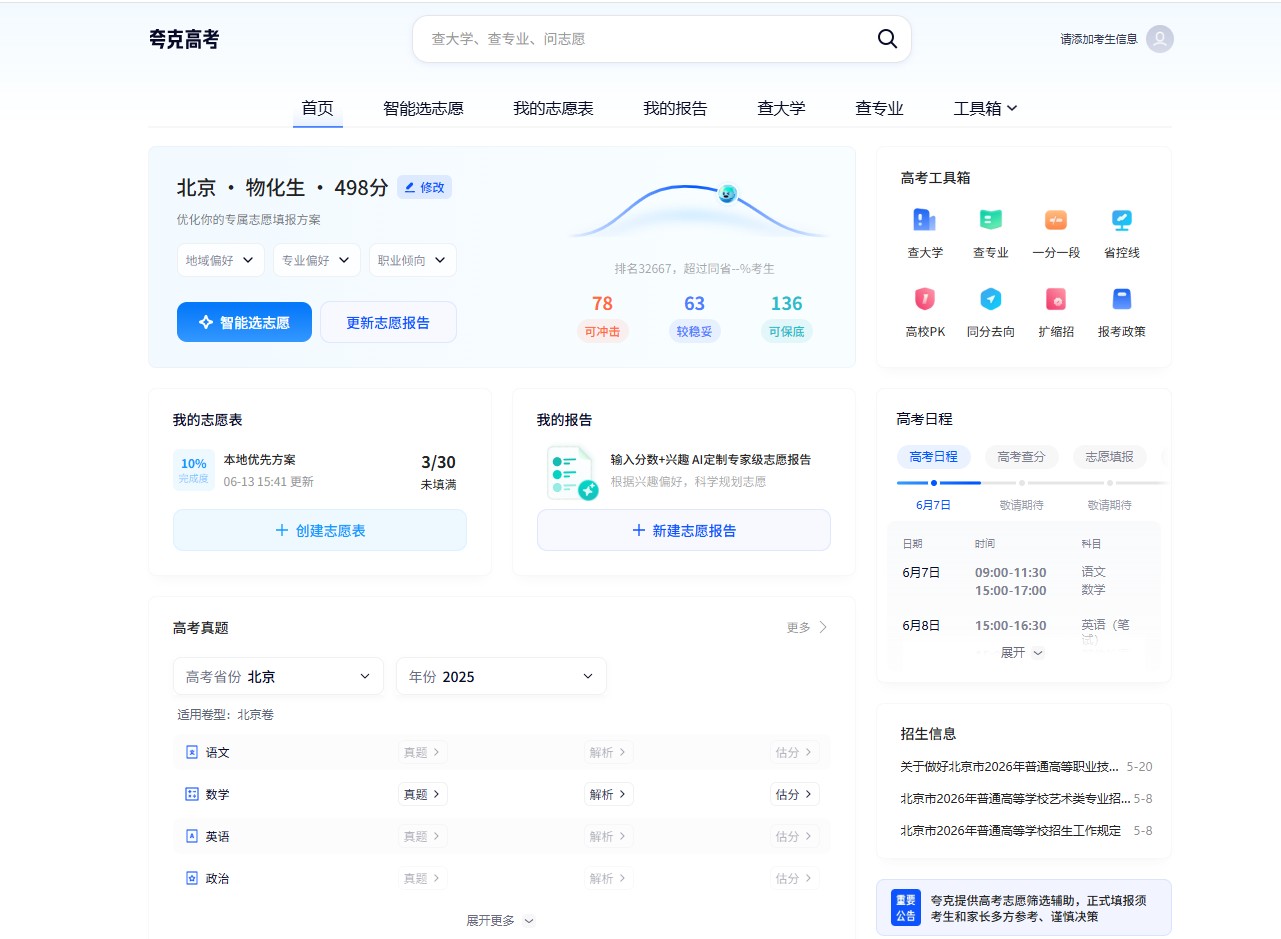The height and width of the screenshot is (939, 1281).
Task: Click the 6月7日 timeline marker
Action: [x=933, y=483]
